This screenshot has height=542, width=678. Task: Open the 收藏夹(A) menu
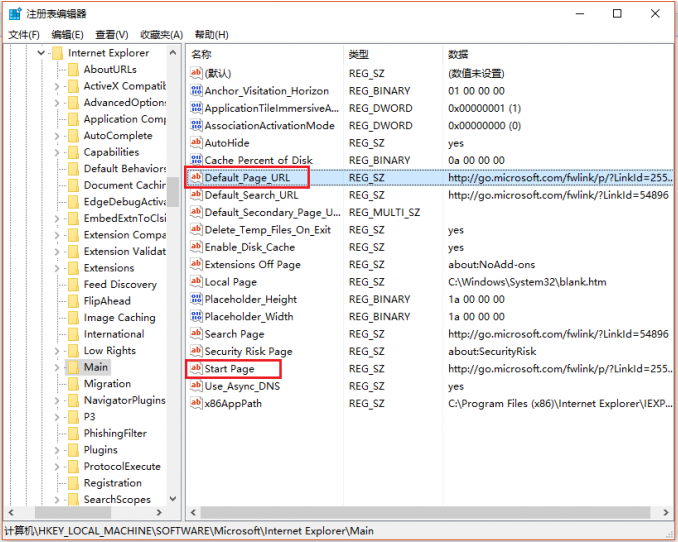(x=161, y=35)
